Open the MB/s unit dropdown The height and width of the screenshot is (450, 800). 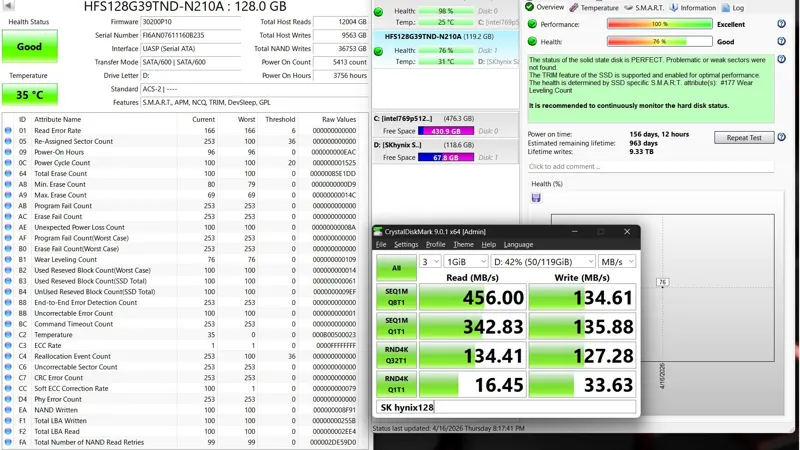point(617,262)
